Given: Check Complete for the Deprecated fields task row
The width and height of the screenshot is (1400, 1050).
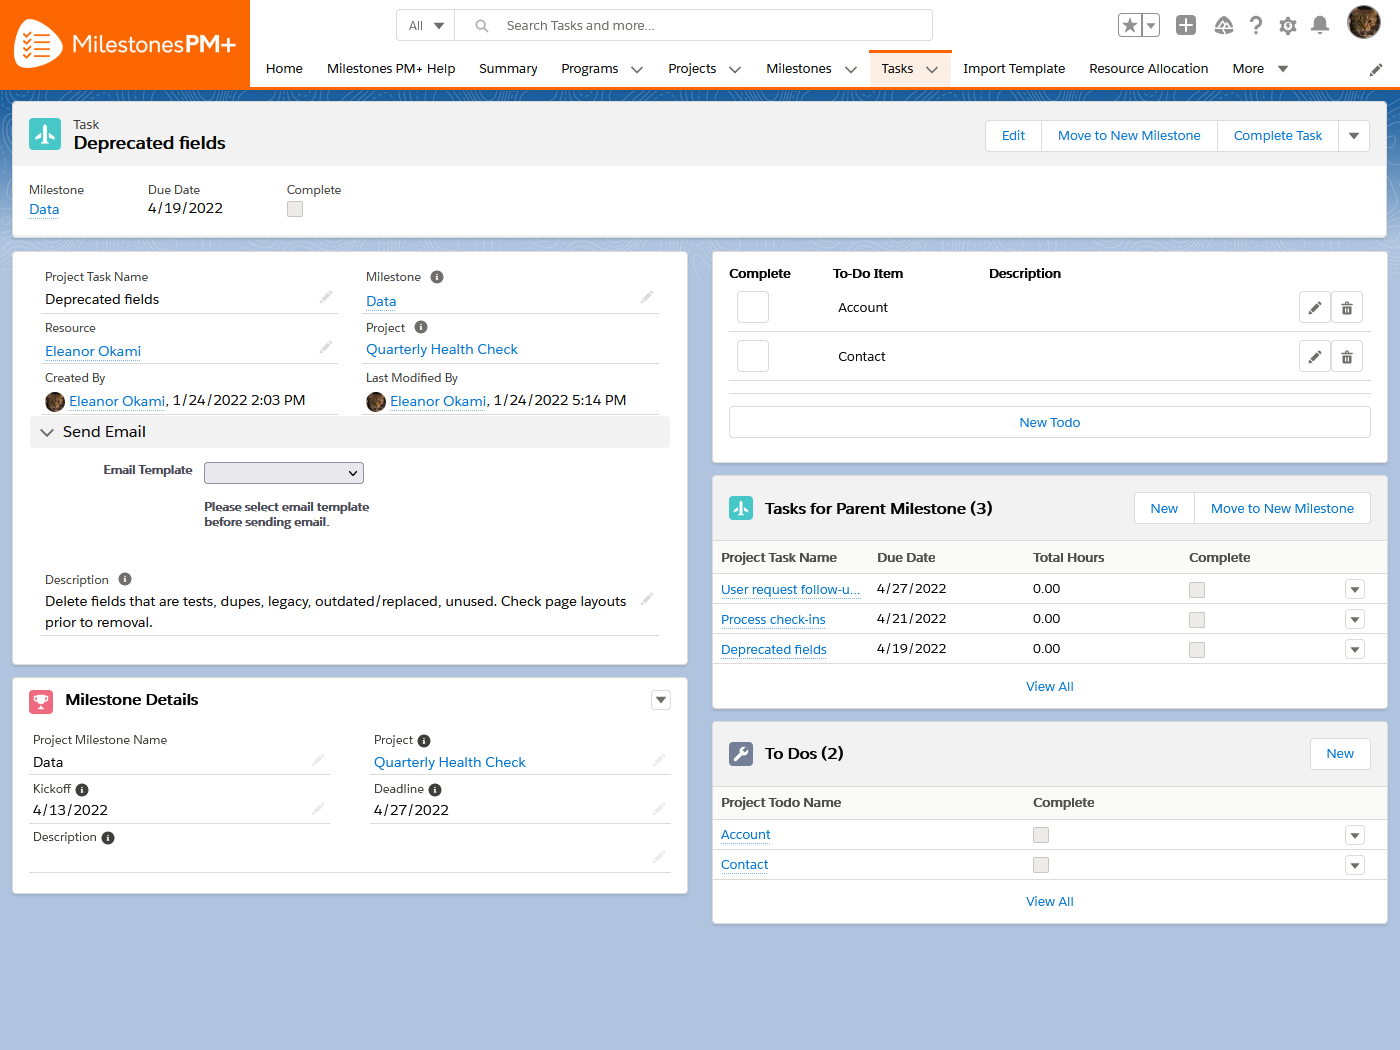Looking at the screenshot, I should (x=1197, y=649).
